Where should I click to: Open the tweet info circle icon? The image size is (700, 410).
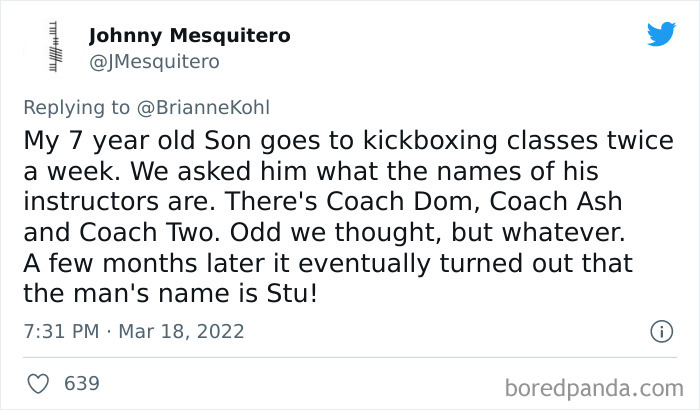pos(660,330)
